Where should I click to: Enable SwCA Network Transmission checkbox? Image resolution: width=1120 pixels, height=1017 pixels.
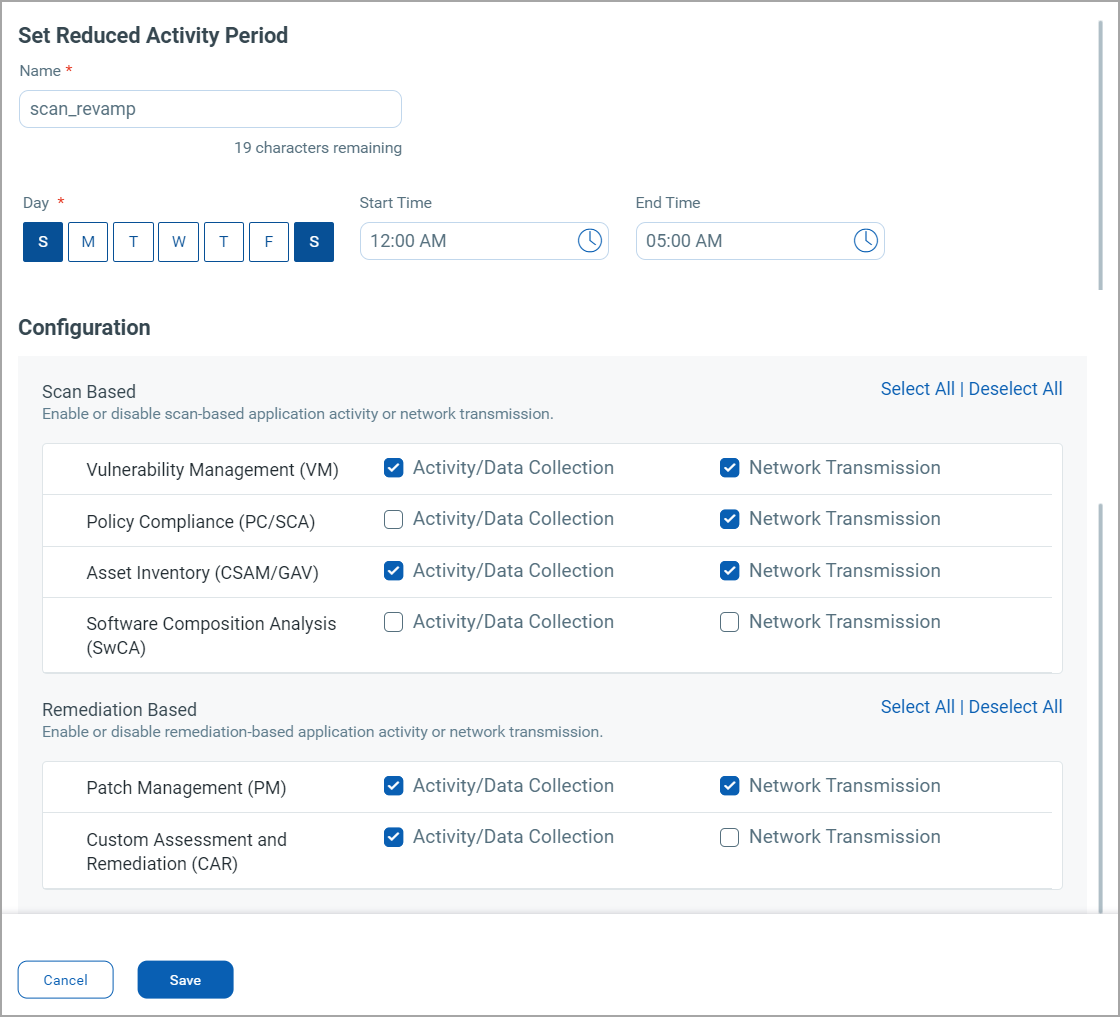(730, 622)
